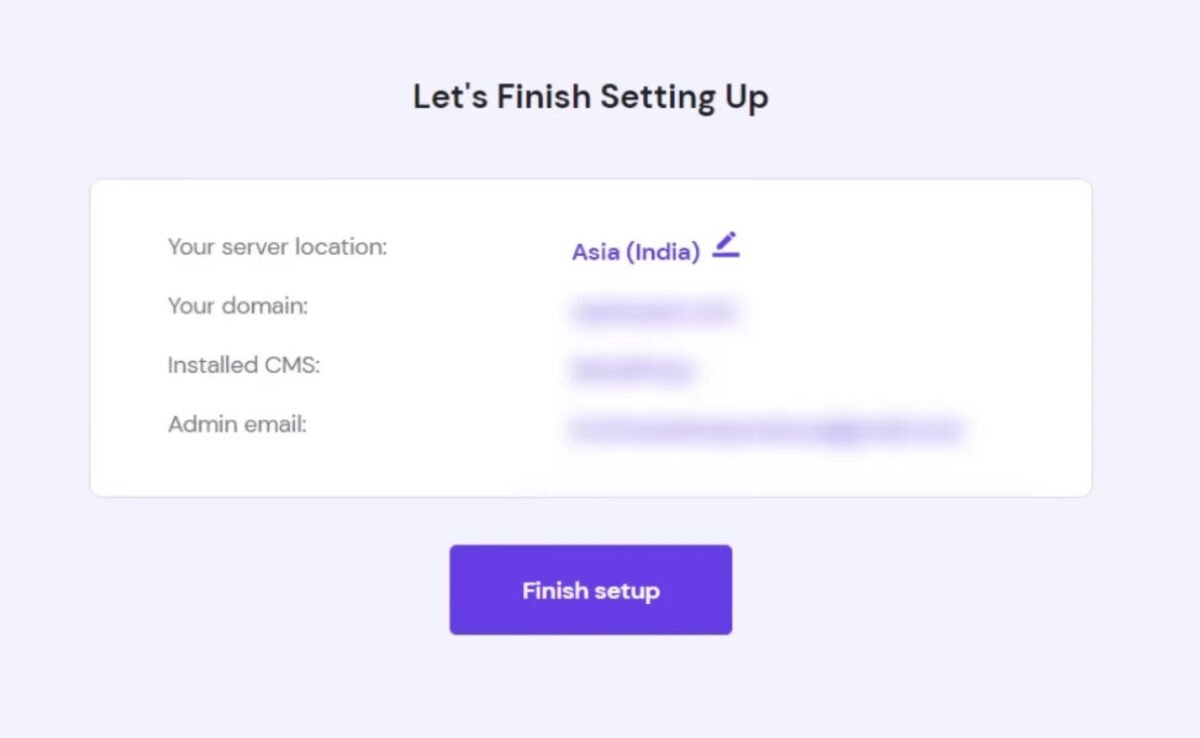Click the Let's Finish Setting Up heading
Viewport: 1200px width, 738px height.
[x=590, y=96]
